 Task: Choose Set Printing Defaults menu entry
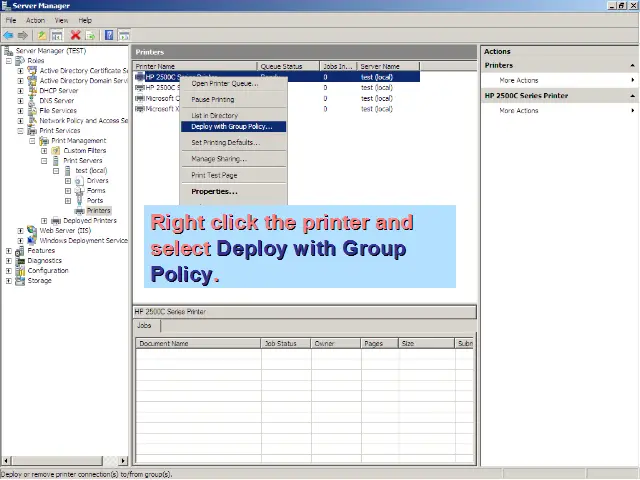point(233,142)
